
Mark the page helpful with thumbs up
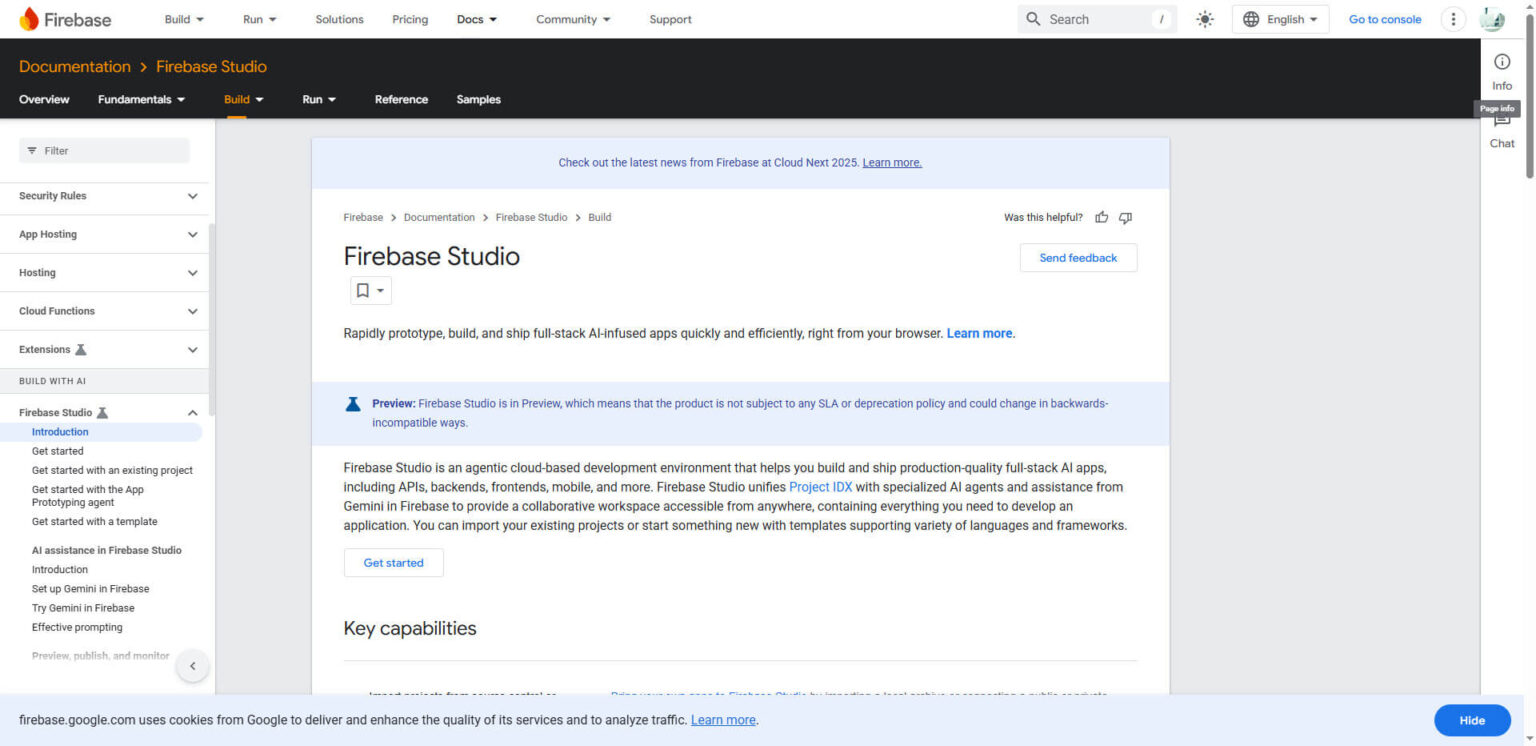point(1101,217)
